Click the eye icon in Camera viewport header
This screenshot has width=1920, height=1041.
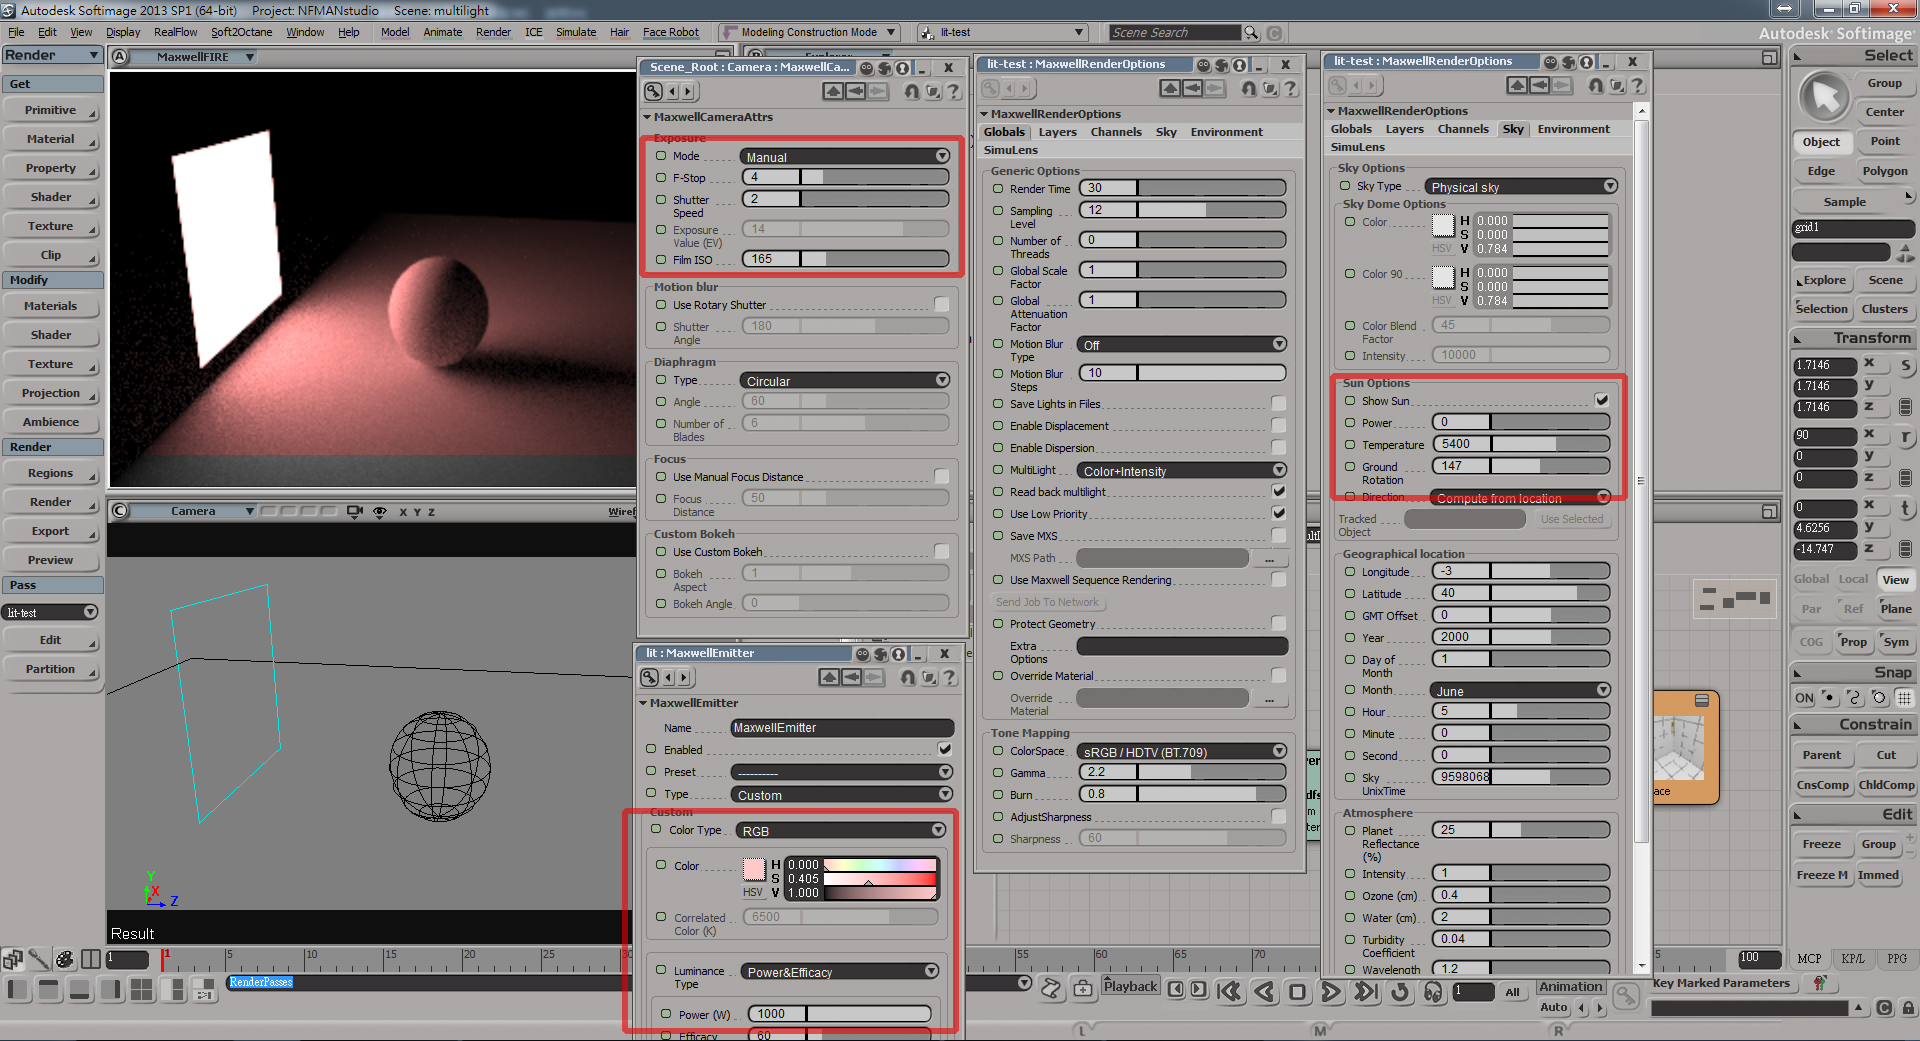coord(380,512)
